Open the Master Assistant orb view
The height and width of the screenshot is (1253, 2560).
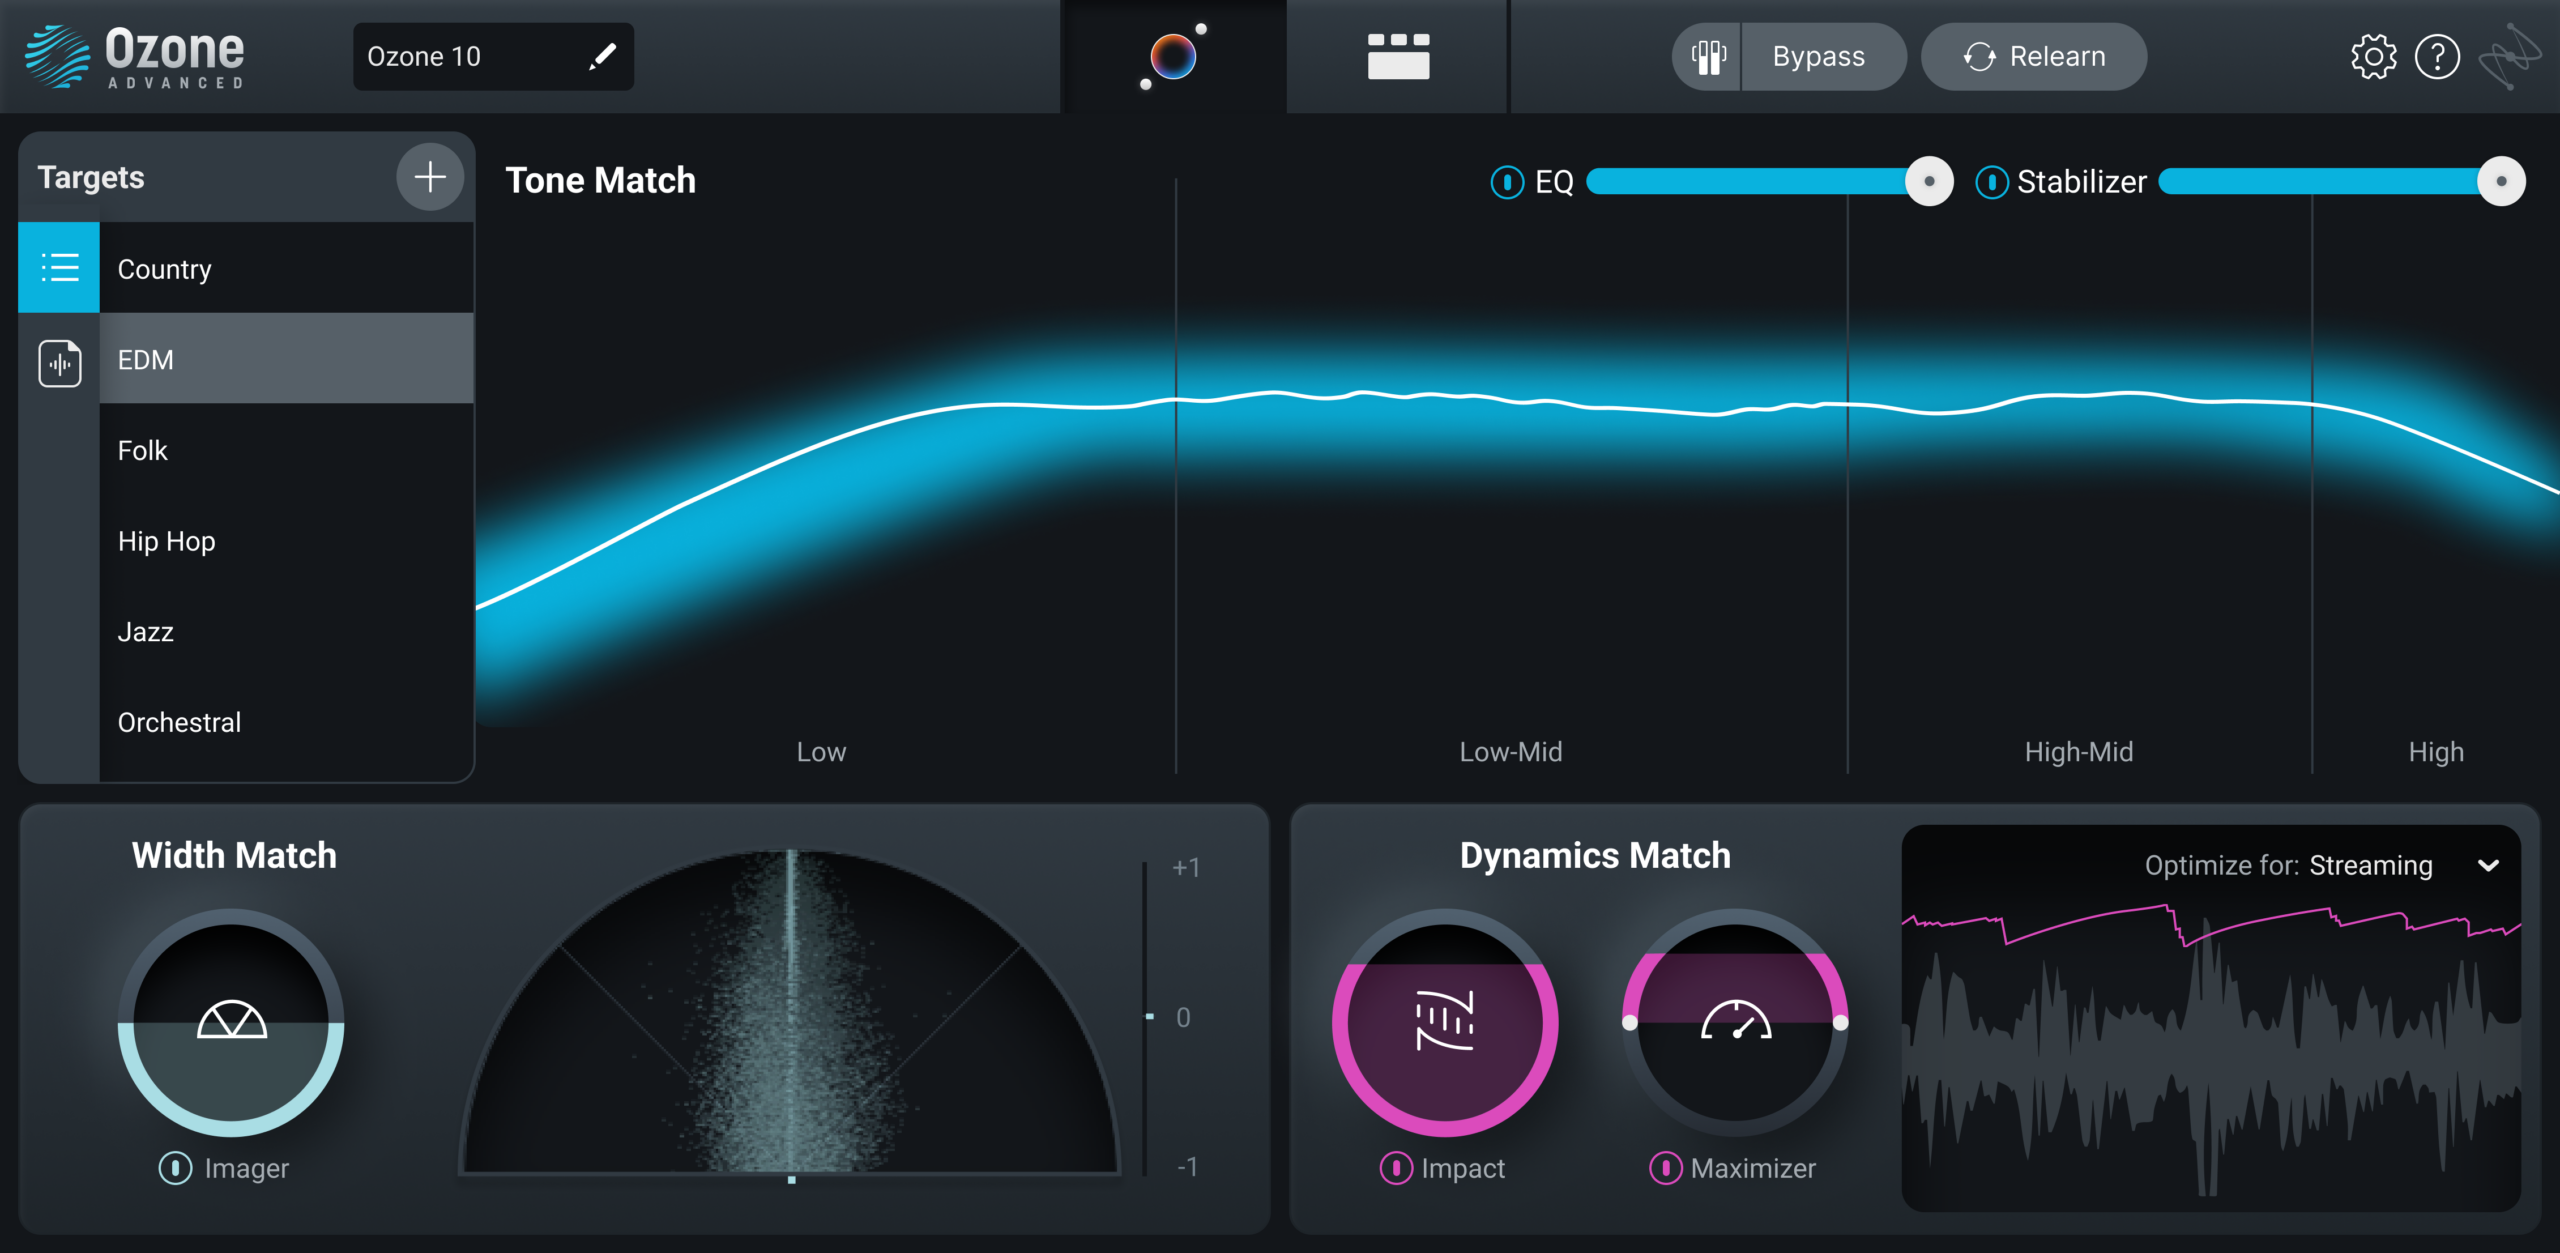[1173, 57]
